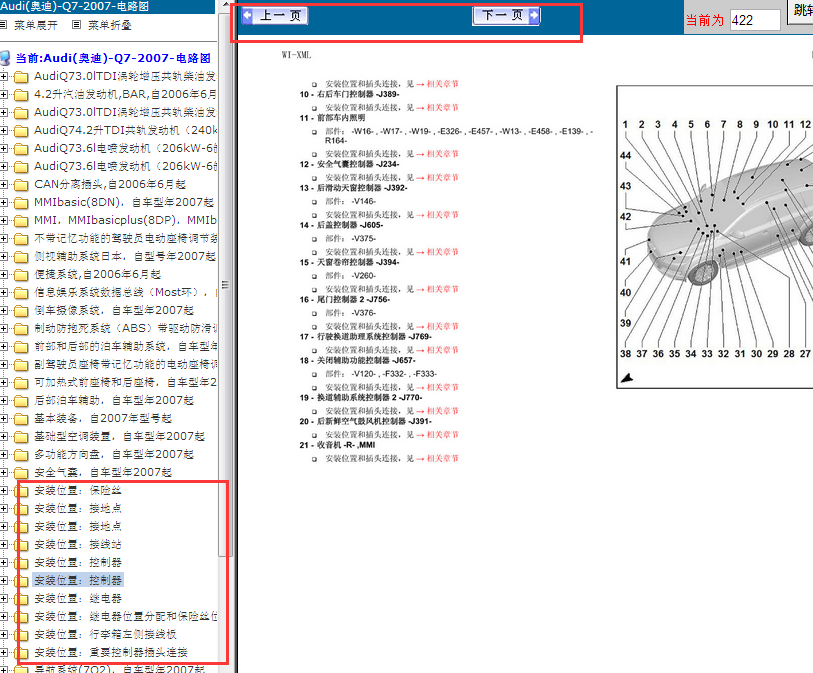Click text 17 - 行驶换道助理系统控制器 -J769-
This screenshot has height=673, width=813.
(x=366, y=336)
